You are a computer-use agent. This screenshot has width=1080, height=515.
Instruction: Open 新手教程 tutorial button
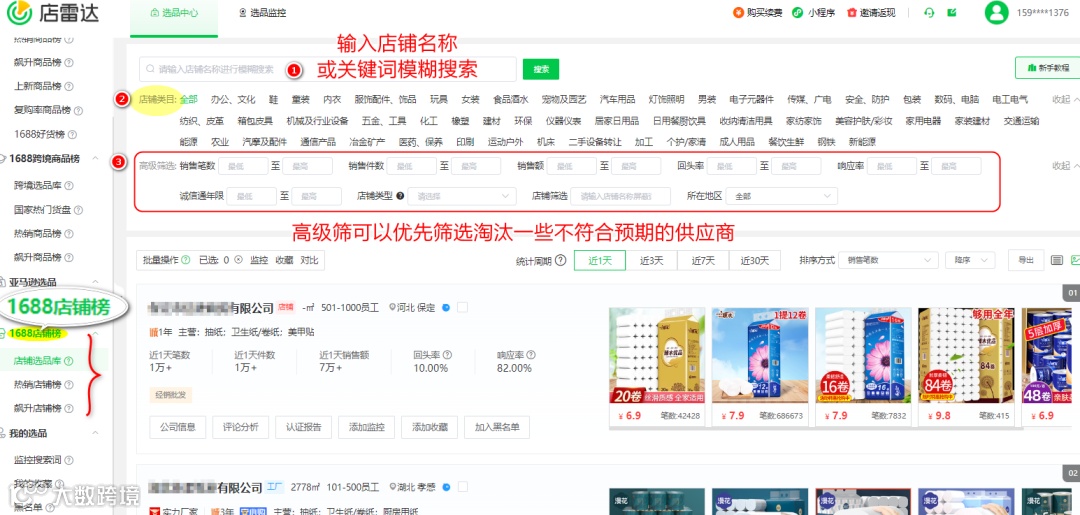click(x=1048, y=68)
